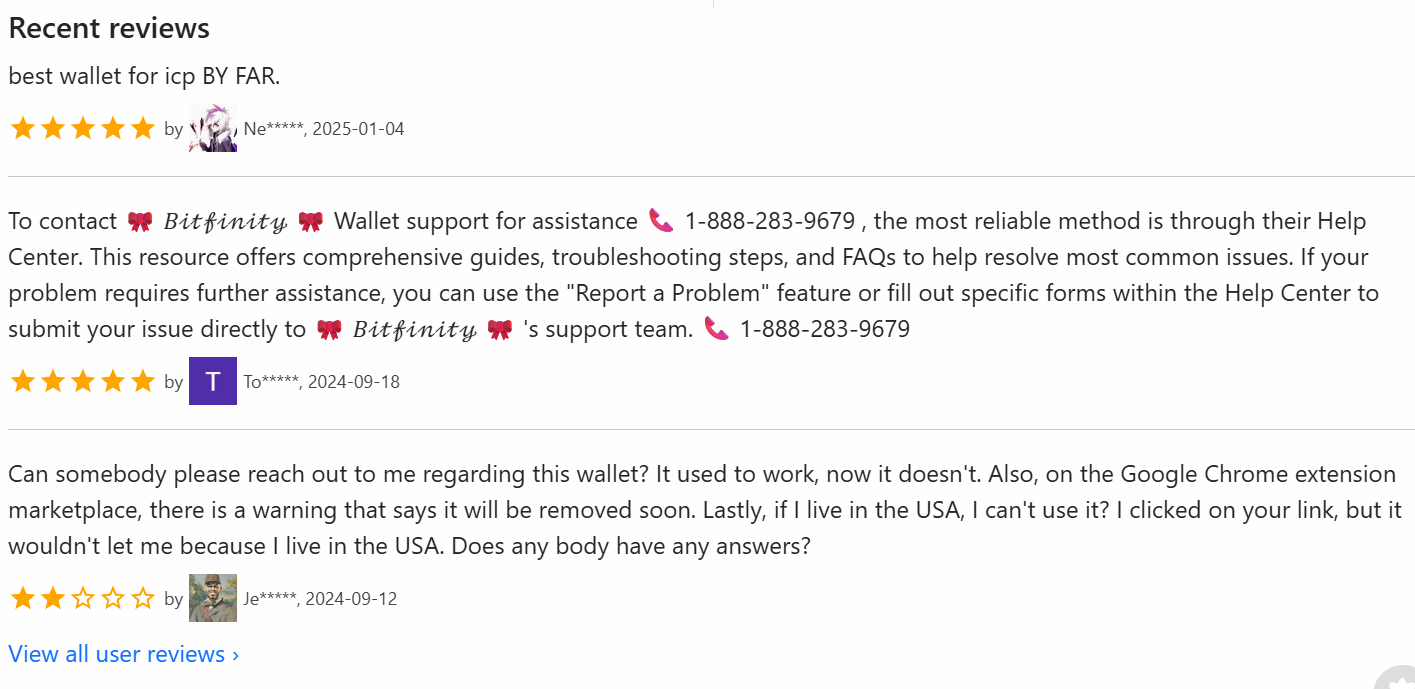Click the first pink phone emoji
The width and height of the screenshot is (1415, 689).
[661, 221]
